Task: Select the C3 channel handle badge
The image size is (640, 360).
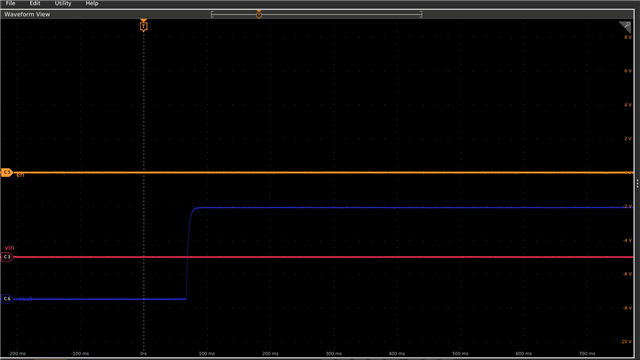Action: click(7, 257)
